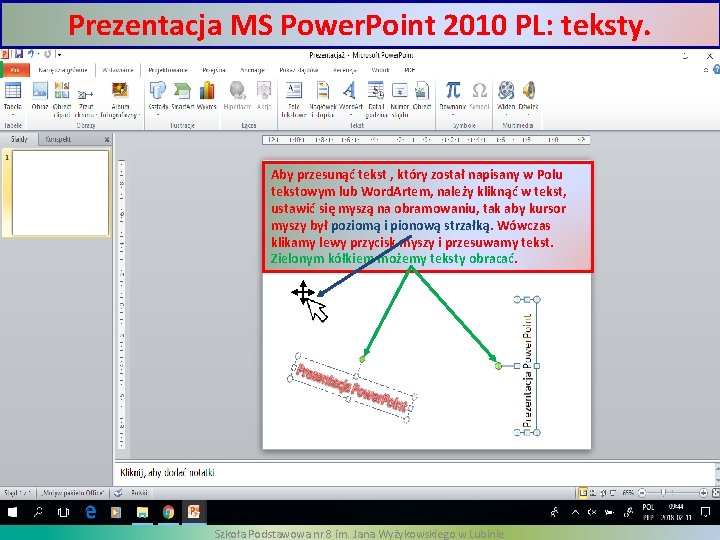720x540 pixels.
Task: Open PowerPoint Help question mark icon
Action: click(716, 70)
